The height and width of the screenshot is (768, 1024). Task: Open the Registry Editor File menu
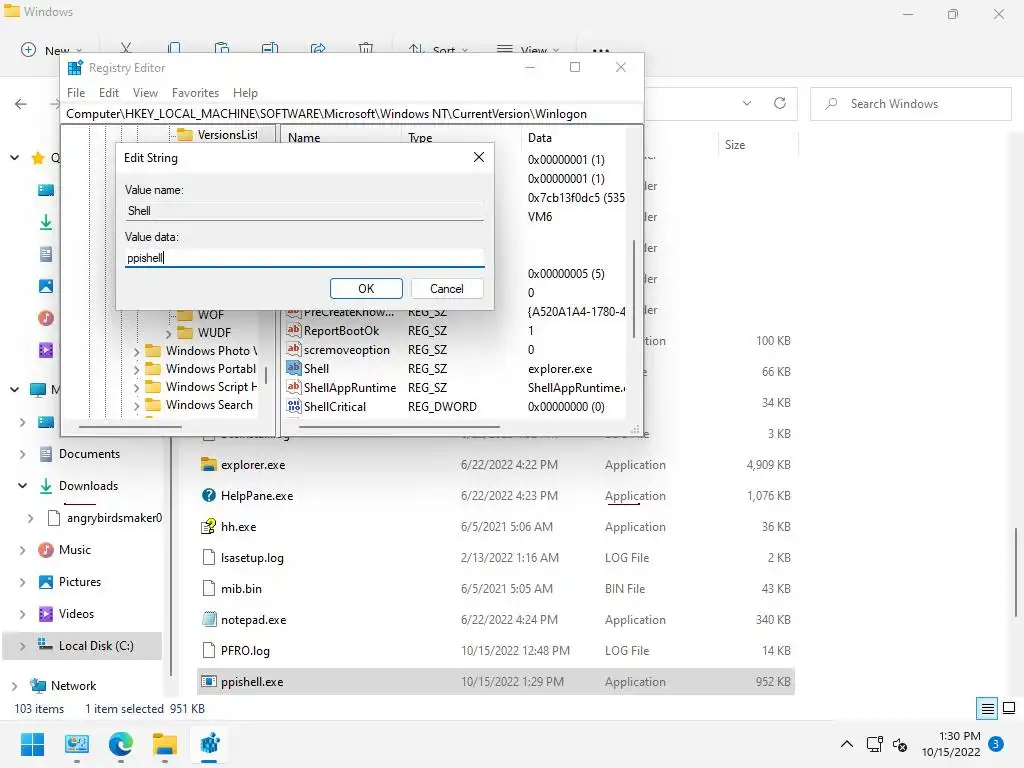coord(76,93)
